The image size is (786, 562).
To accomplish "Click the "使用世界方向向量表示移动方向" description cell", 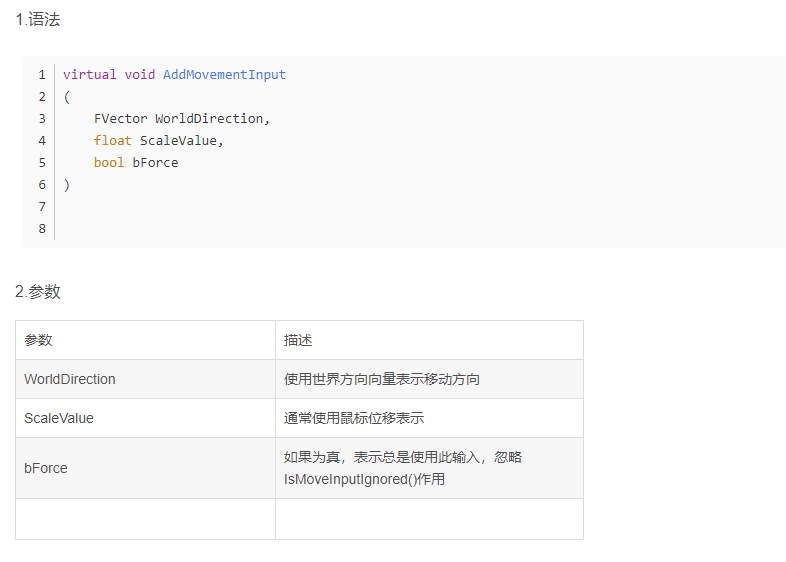I will click(x=382, y=379).
